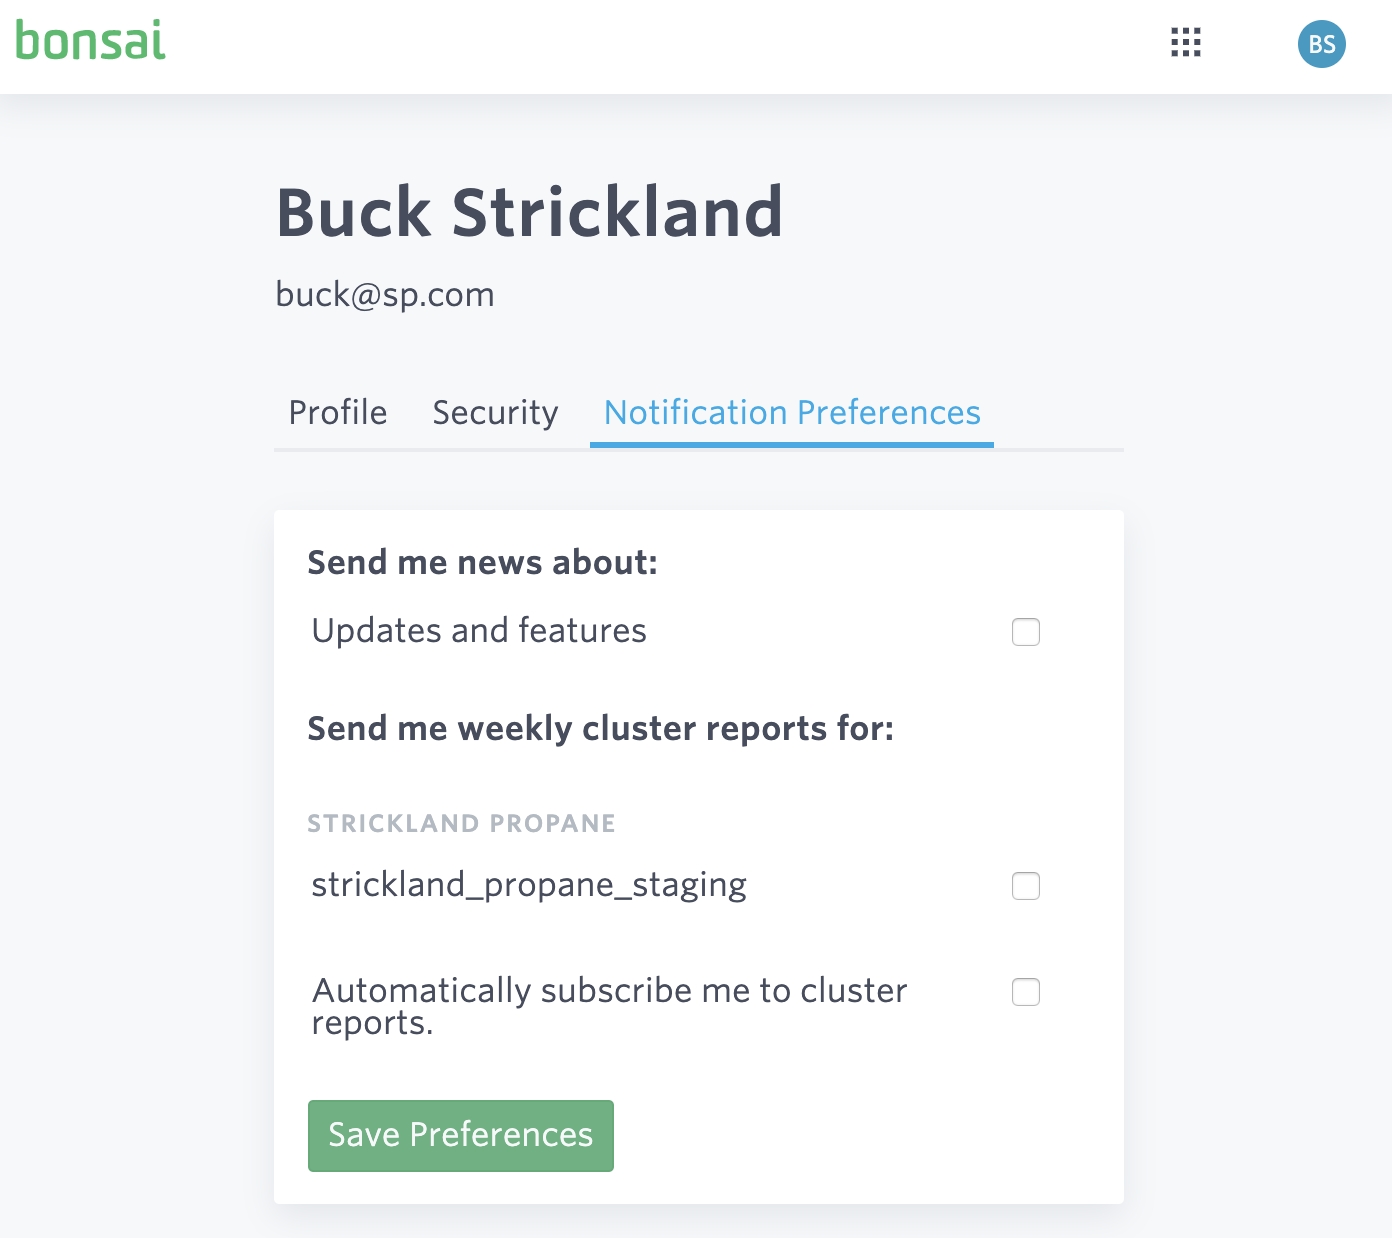
Task: Click the bonsai logo
Action: click(x=91, y=42)
